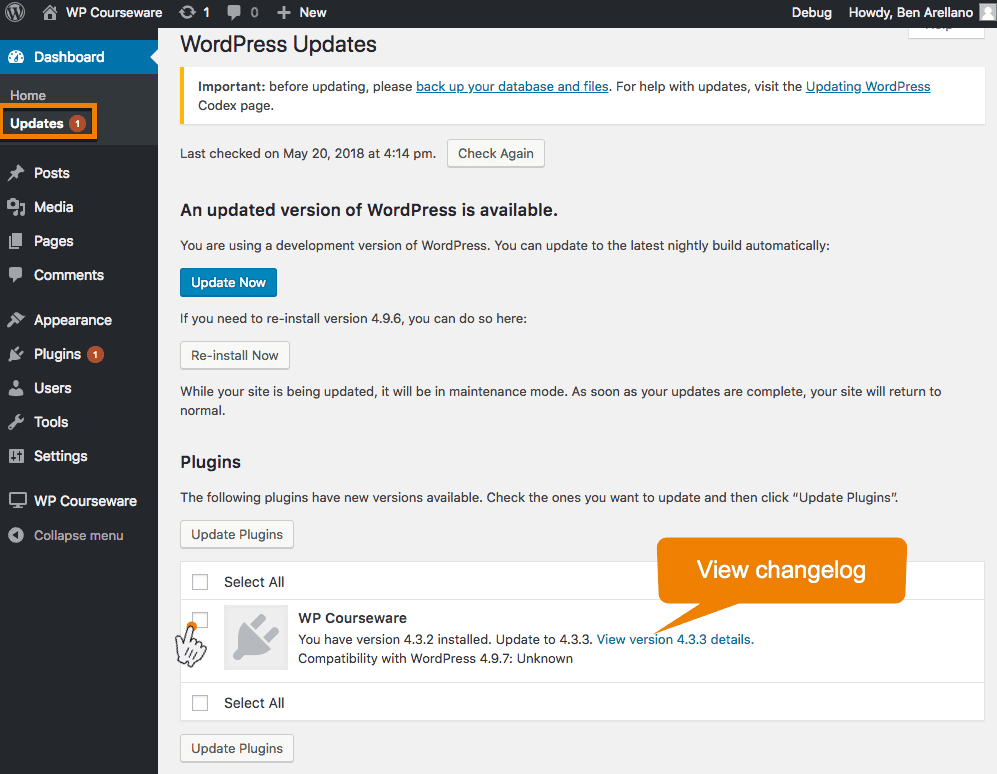Click the Comments bubble icon in sidebar
997x774 pixels.
17,275
